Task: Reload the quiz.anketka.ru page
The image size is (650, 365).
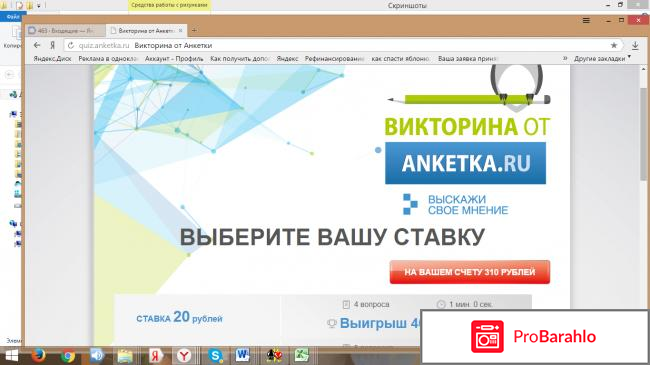Action: pos(71,45)
